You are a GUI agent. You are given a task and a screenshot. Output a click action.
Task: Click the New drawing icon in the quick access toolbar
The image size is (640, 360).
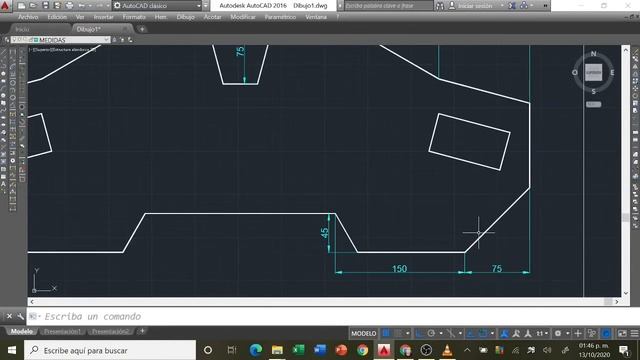(x=22, y=6)
